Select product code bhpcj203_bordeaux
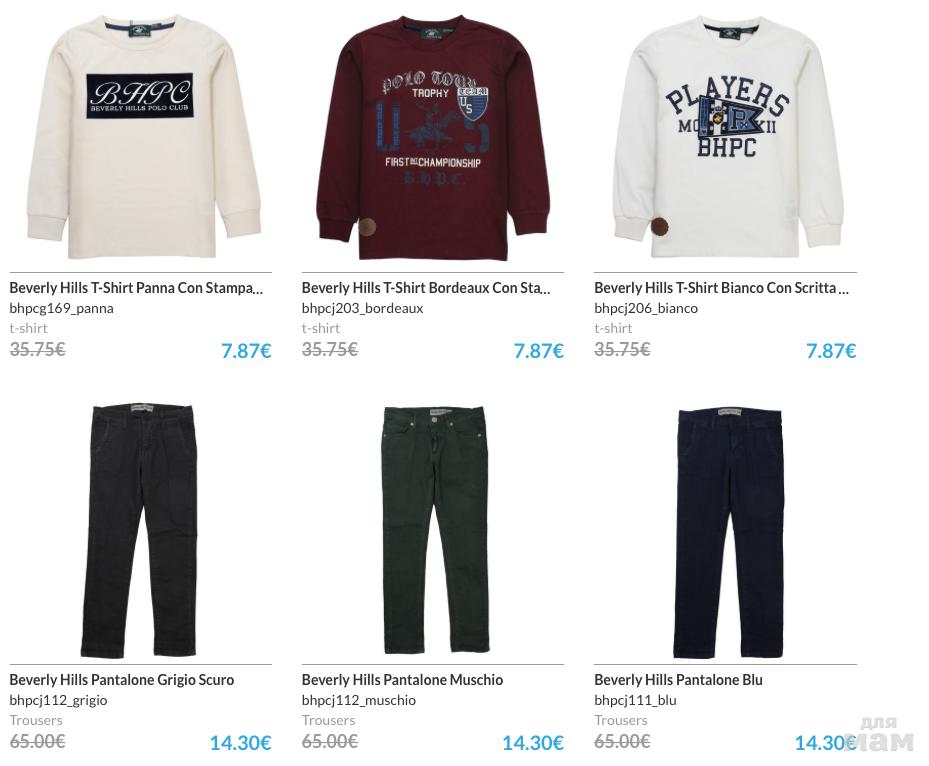The height and width of the screenshot is (766, 929). coord(363,308)
